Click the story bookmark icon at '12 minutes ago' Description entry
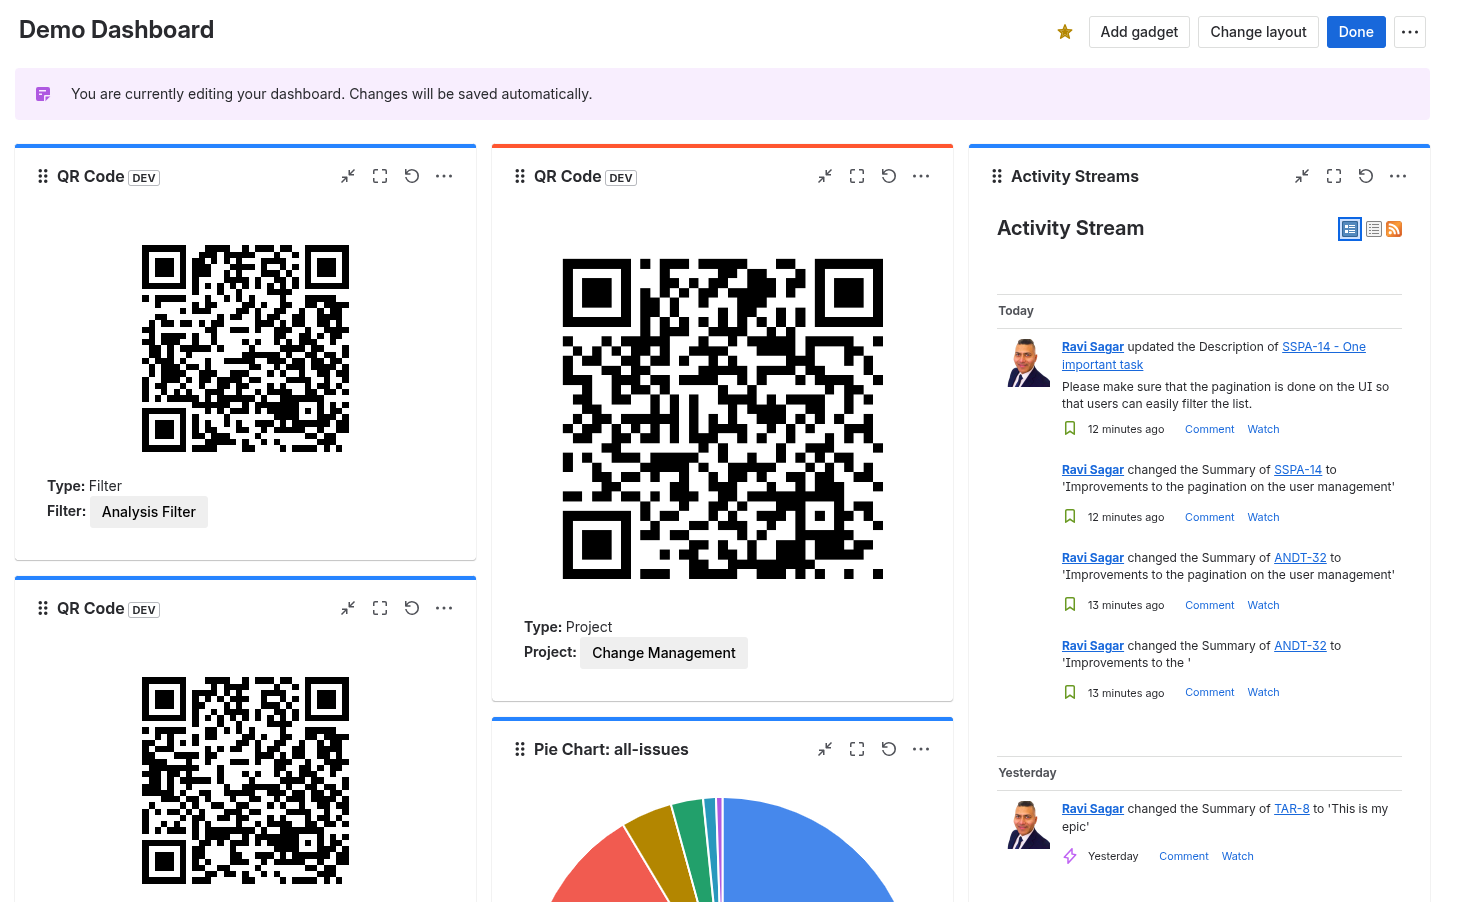Screen dimensions: 1458x902 click(1070, 429)
